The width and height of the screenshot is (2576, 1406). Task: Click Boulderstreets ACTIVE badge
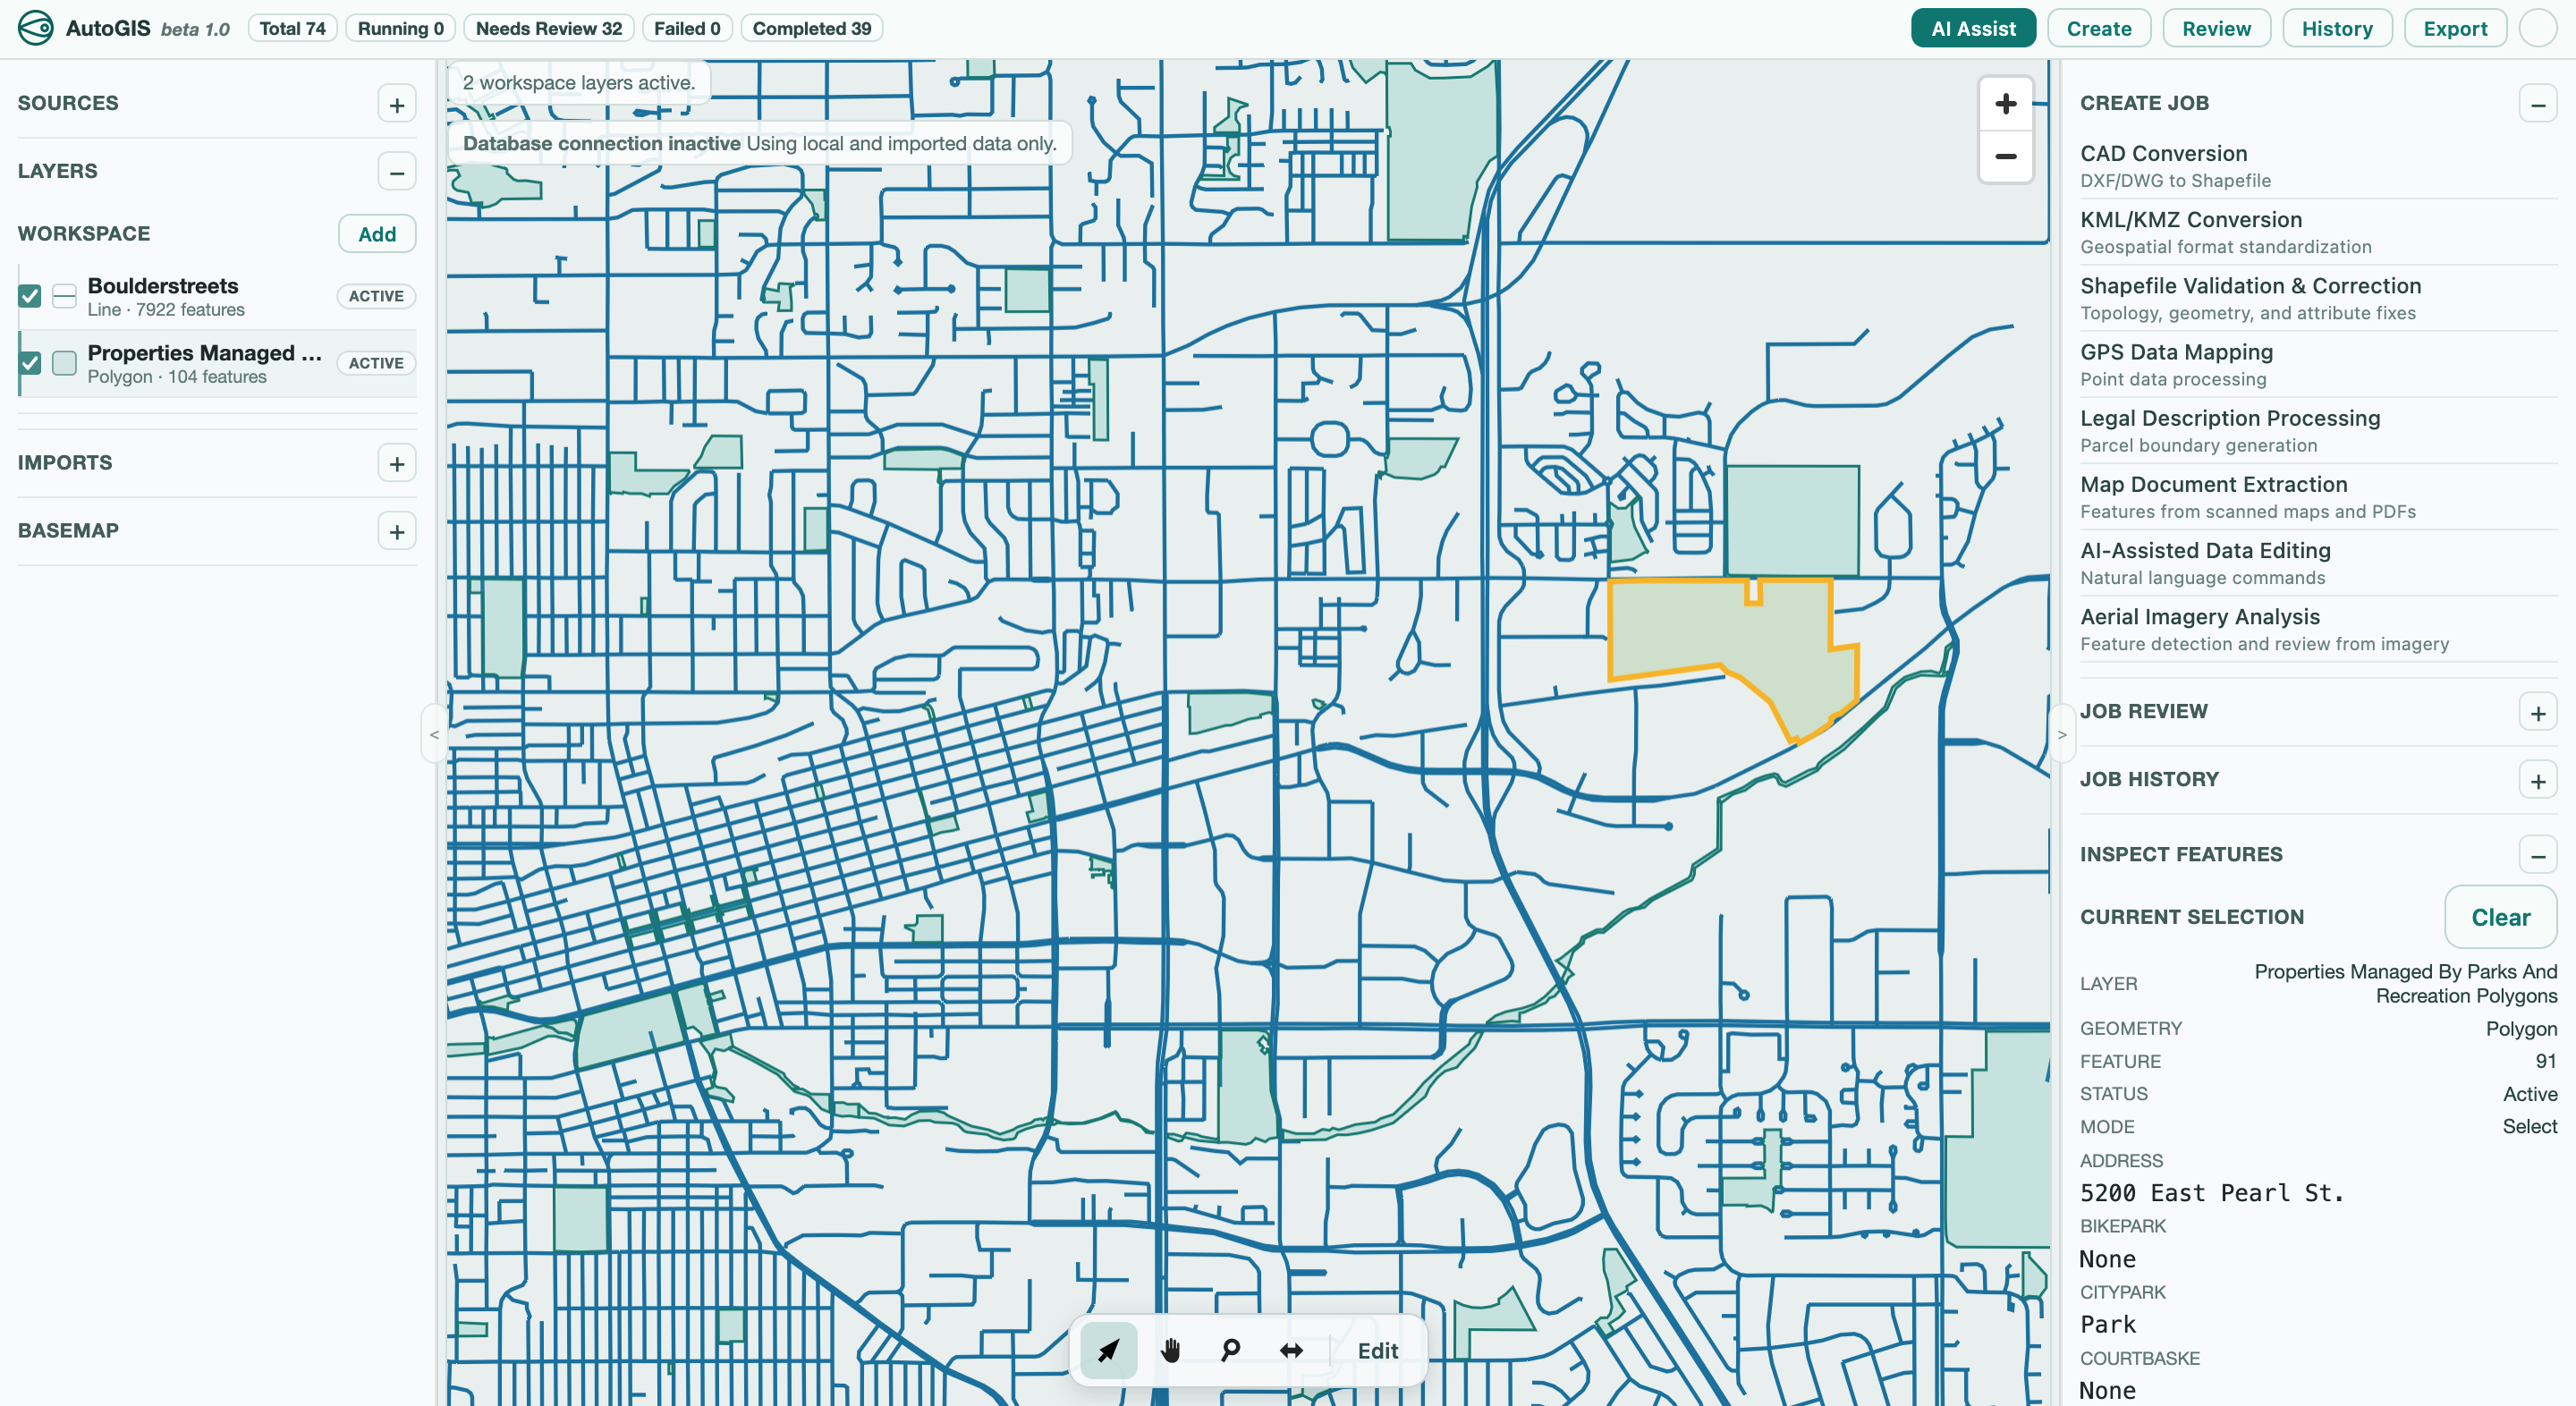[x=375, y=296]
